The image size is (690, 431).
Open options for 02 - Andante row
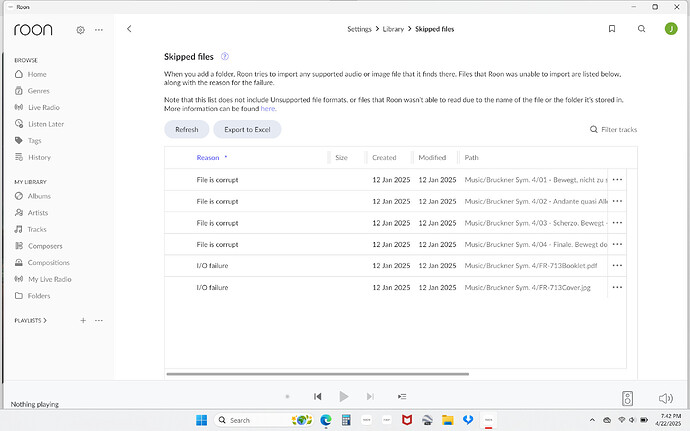617,201
